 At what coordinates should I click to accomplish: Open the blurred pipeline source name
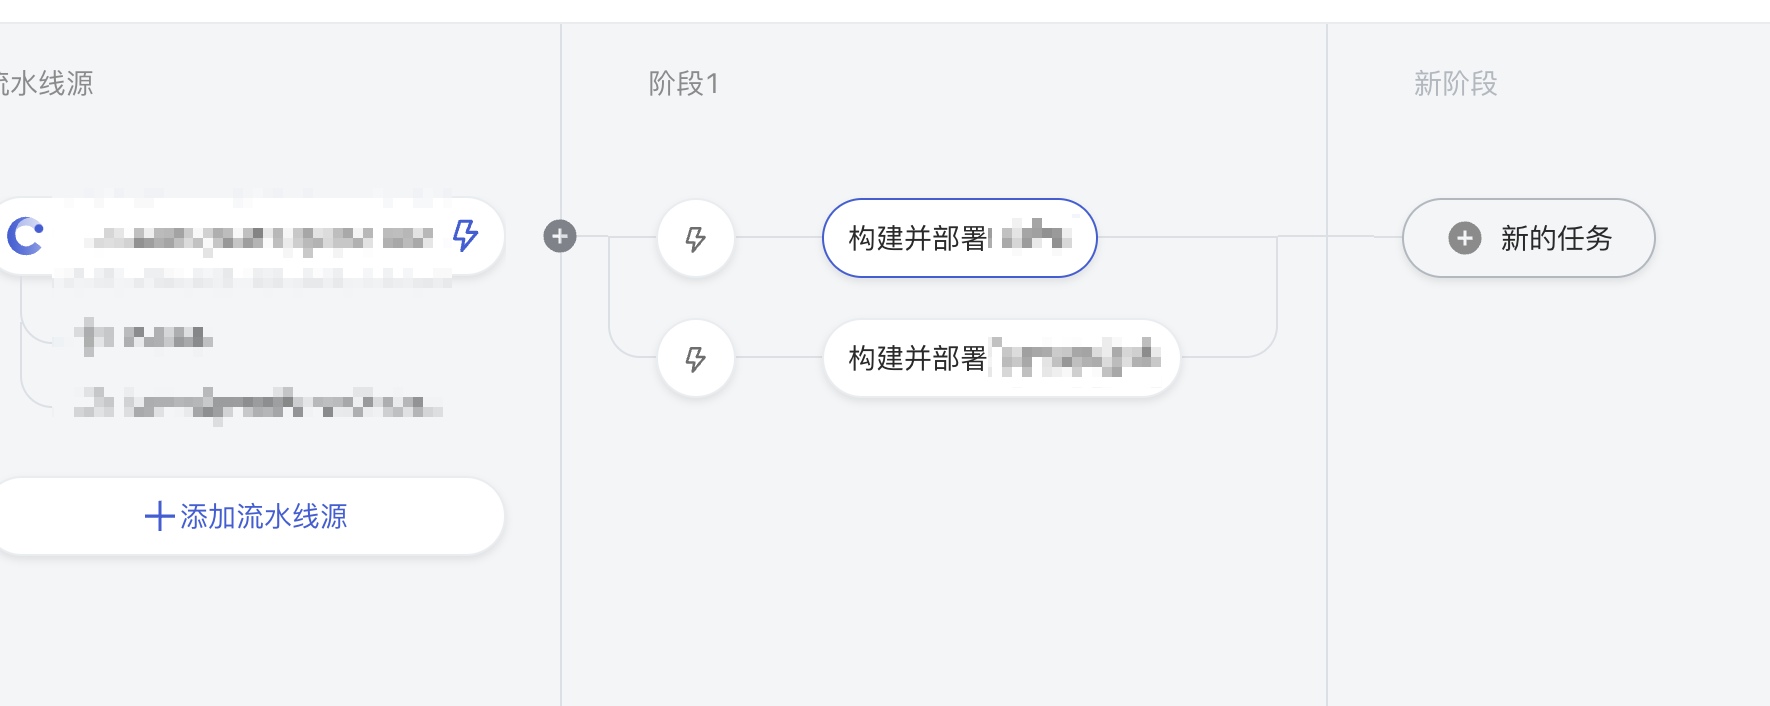[260, 237]
